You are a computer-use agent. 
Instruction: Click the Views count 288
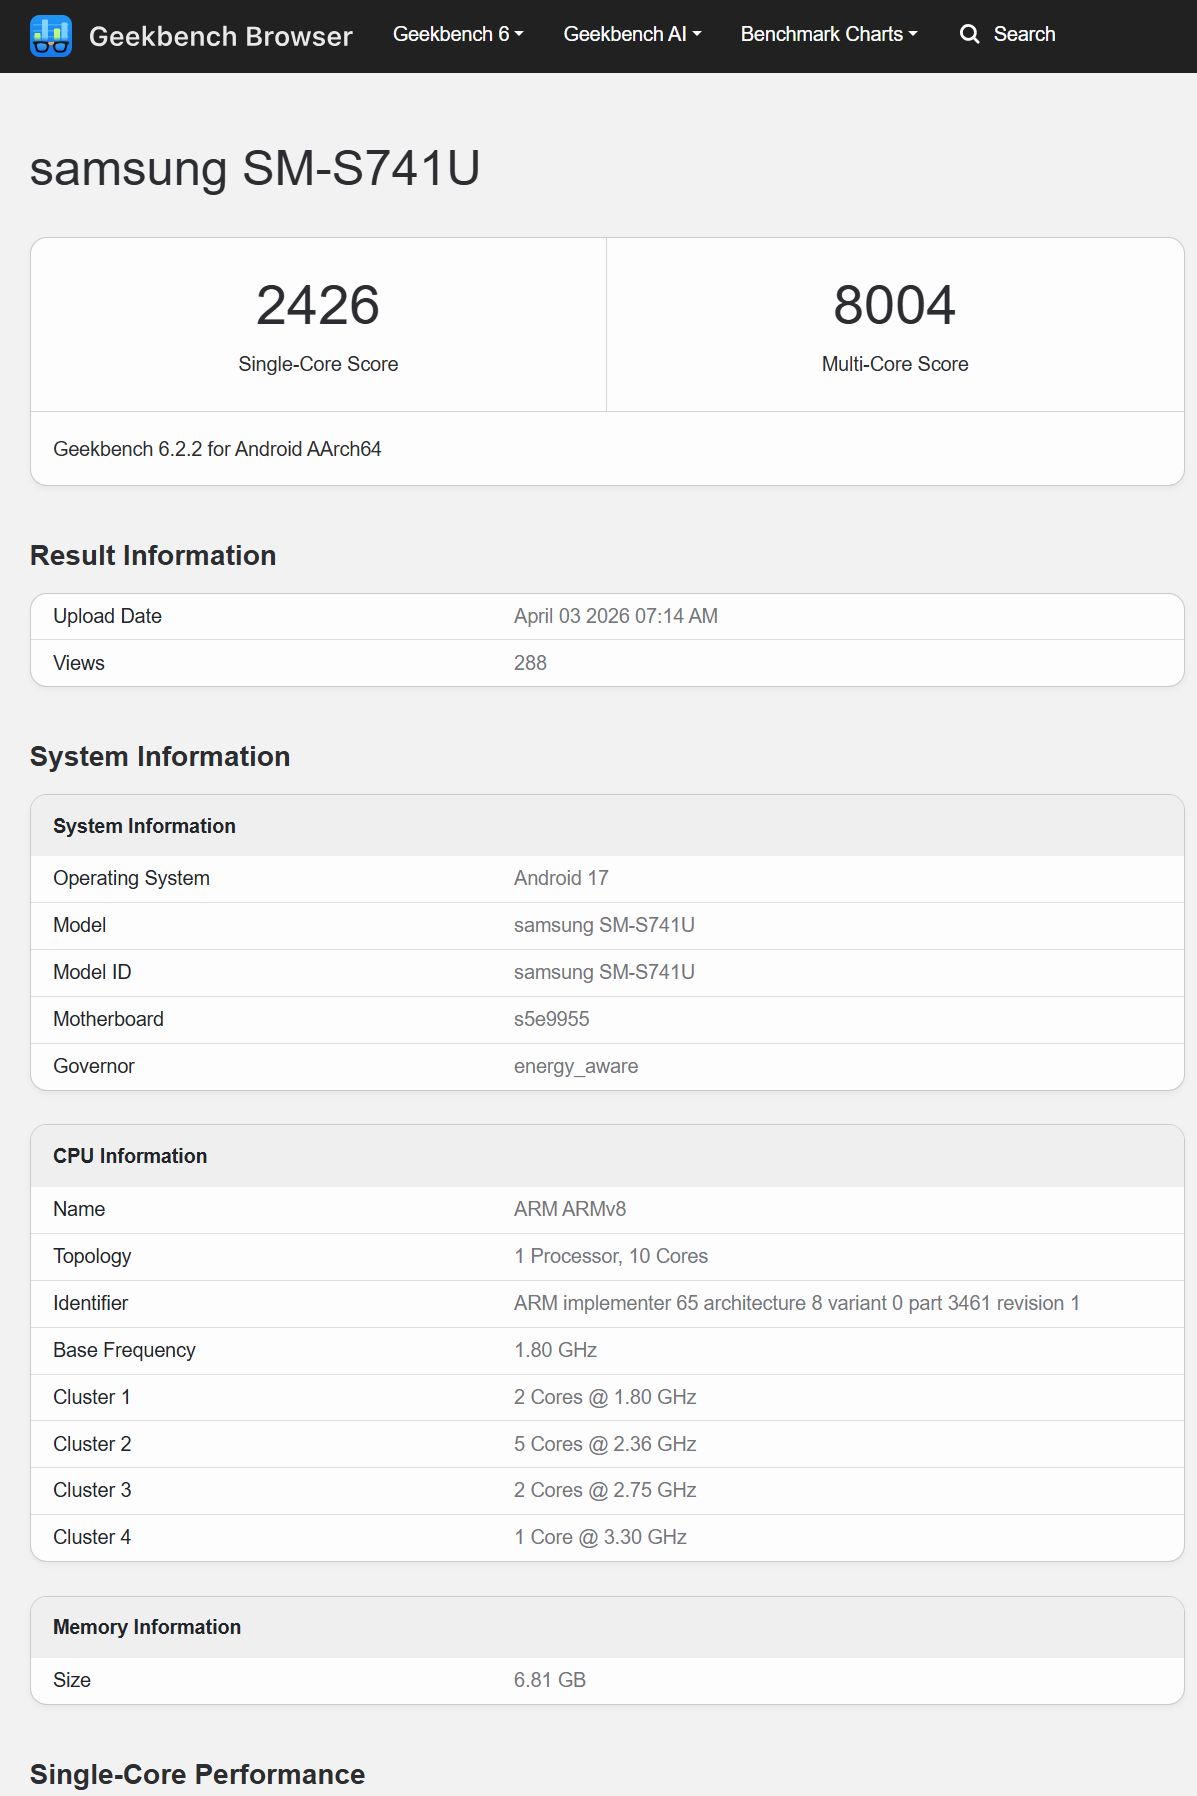point(530,663)
